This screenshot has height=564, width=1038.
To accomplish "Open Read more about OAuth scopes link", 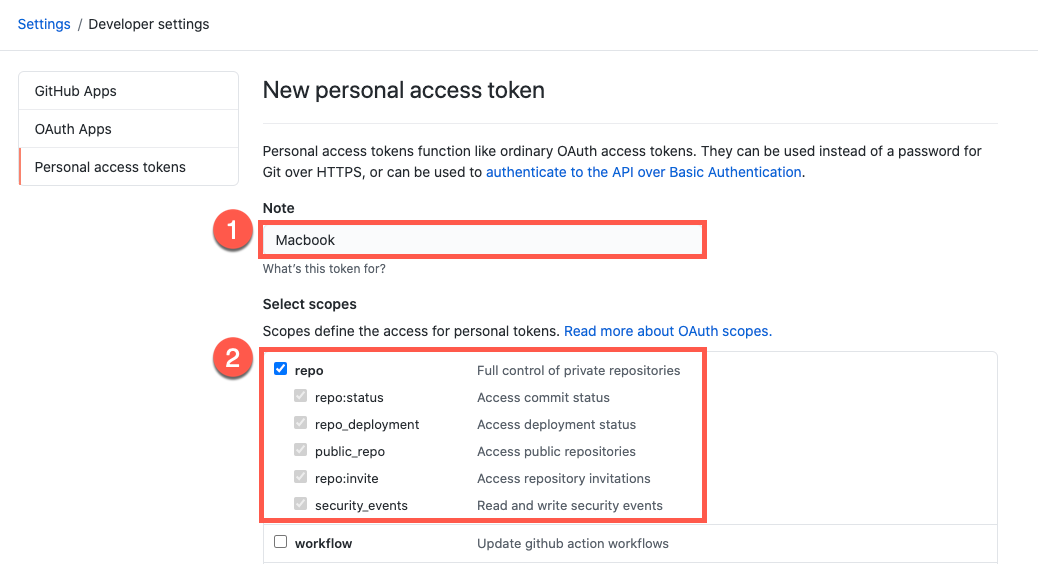I will click(668, 331).
